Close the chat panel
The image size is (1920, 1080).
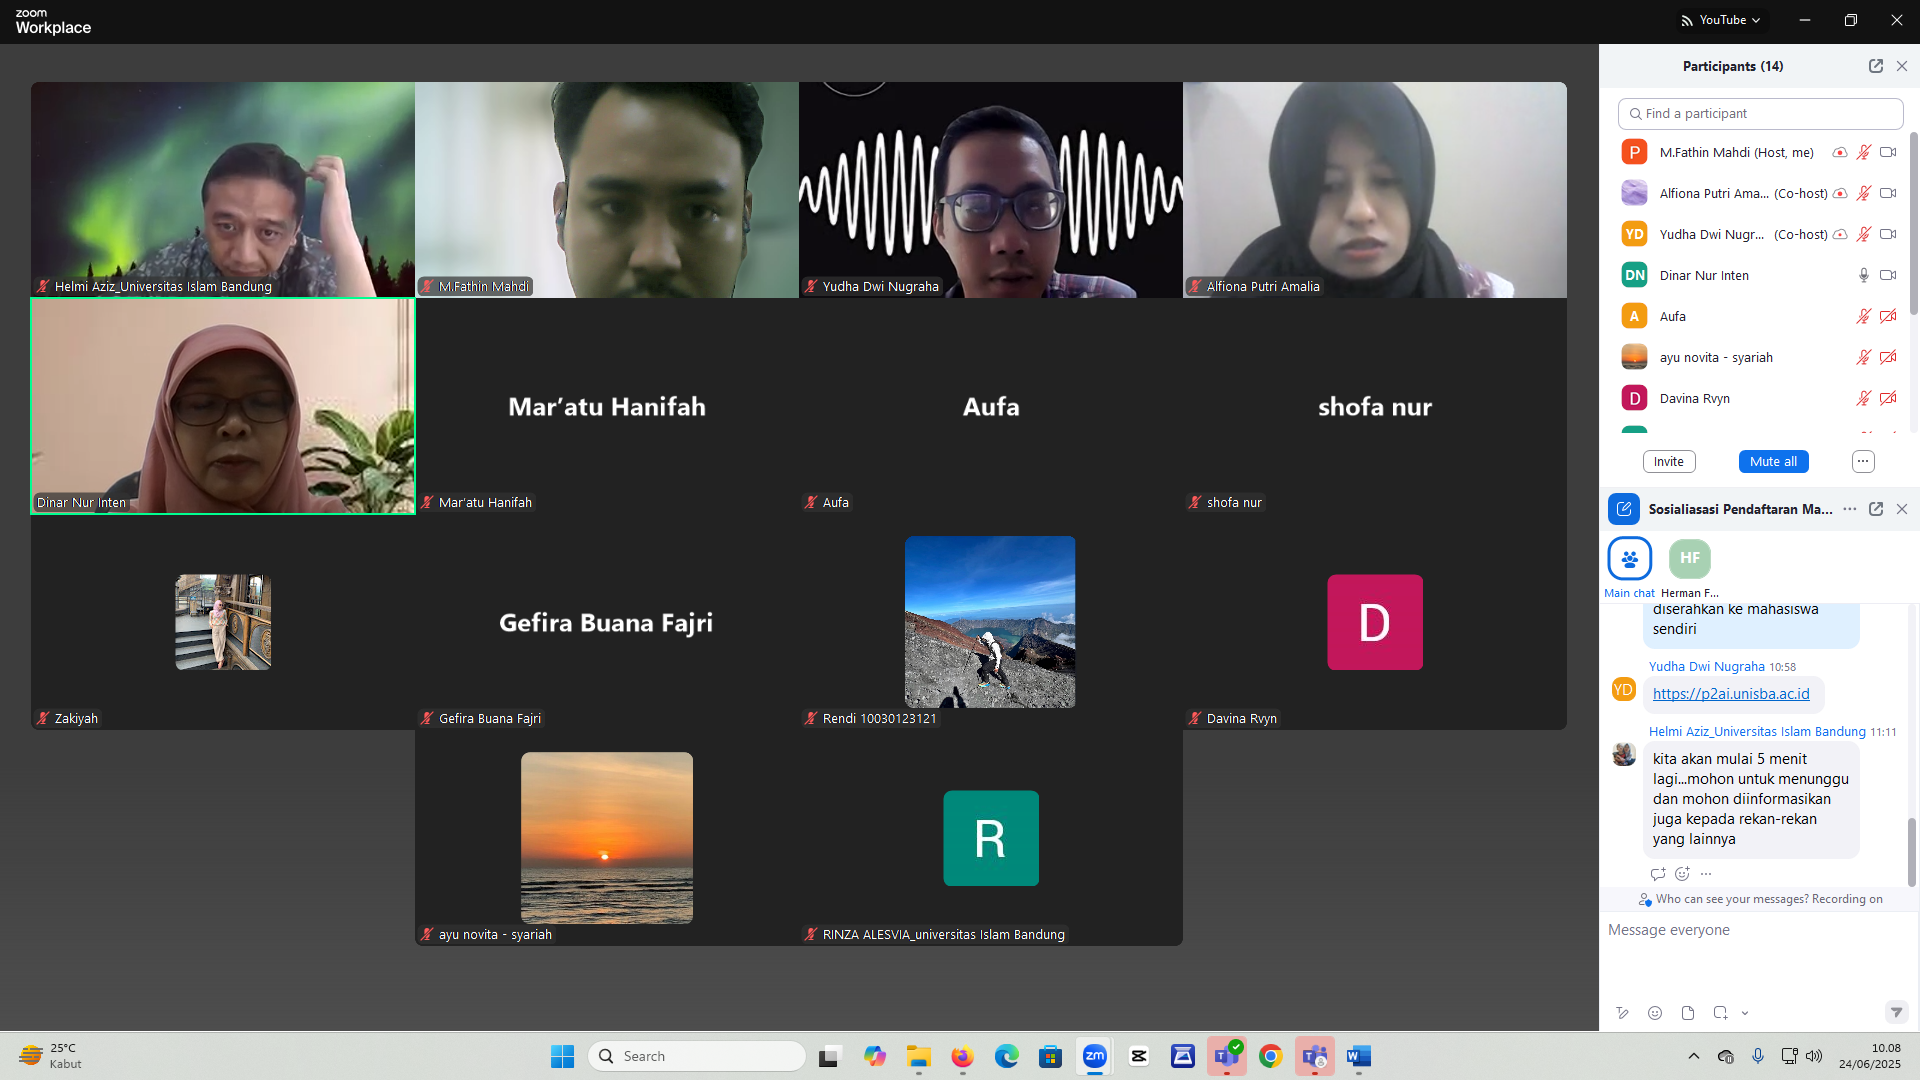pos(1902,509)
